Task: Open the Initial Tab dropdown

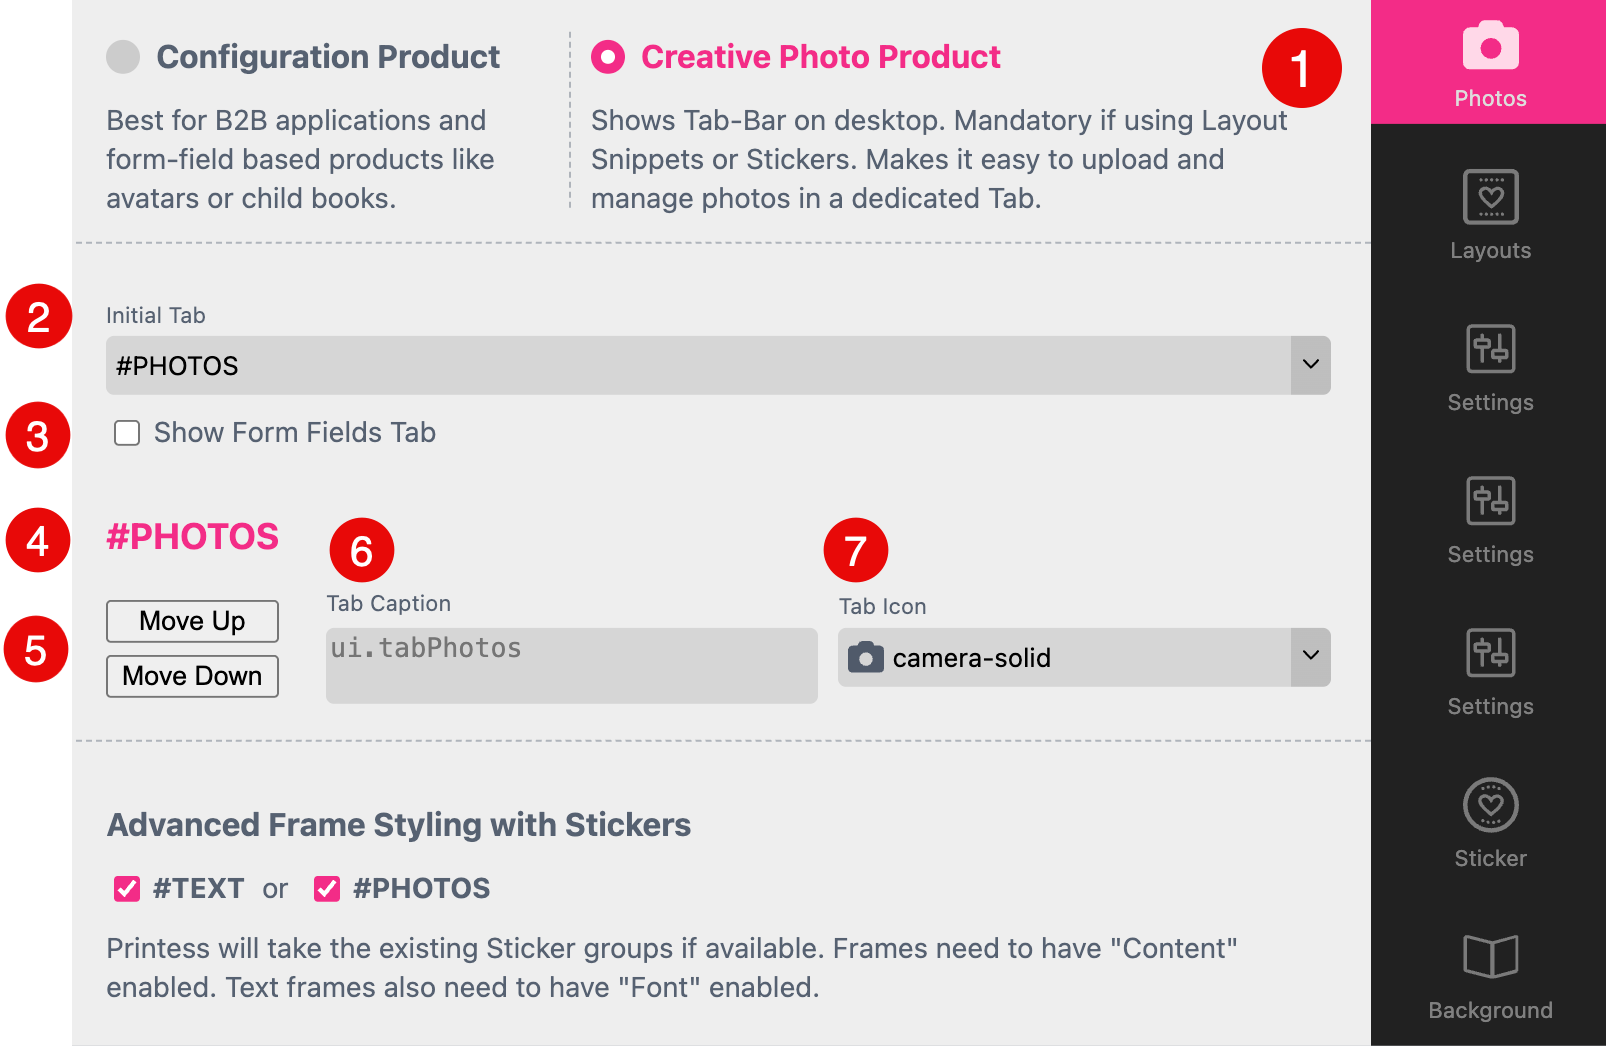Action: click(718, 366)
